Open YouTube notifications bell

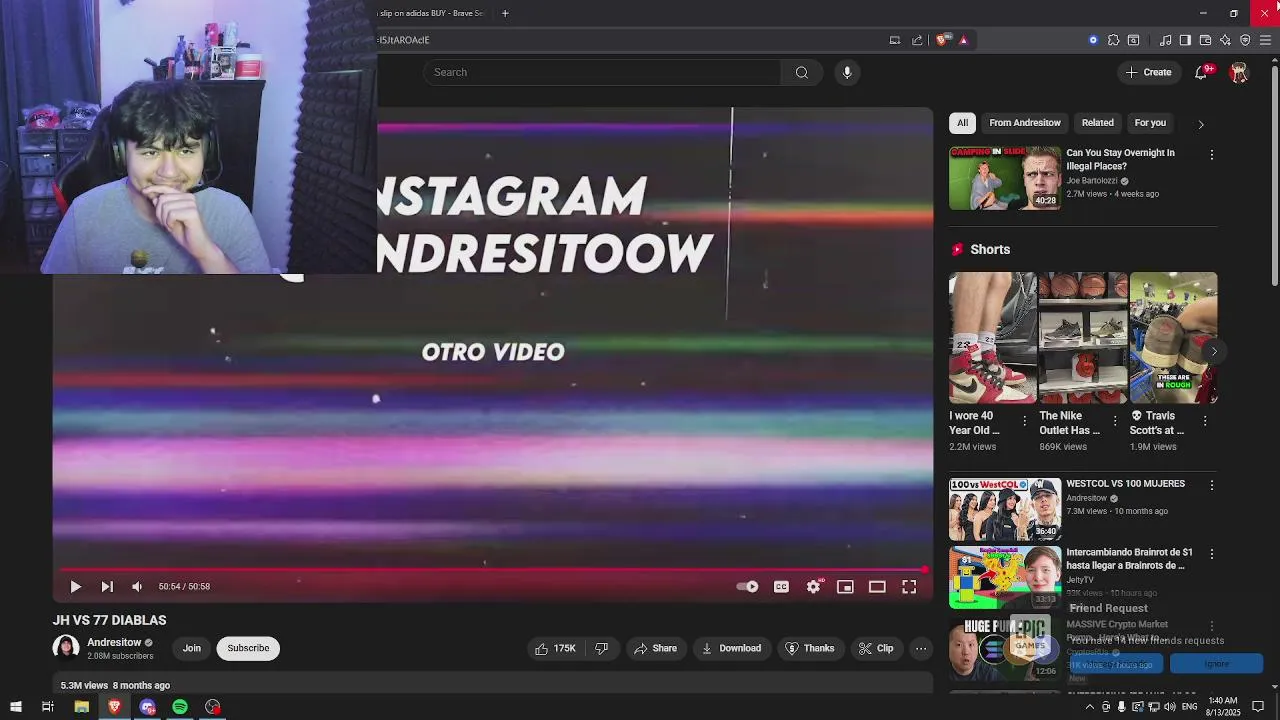click(x=1201, y=72)
